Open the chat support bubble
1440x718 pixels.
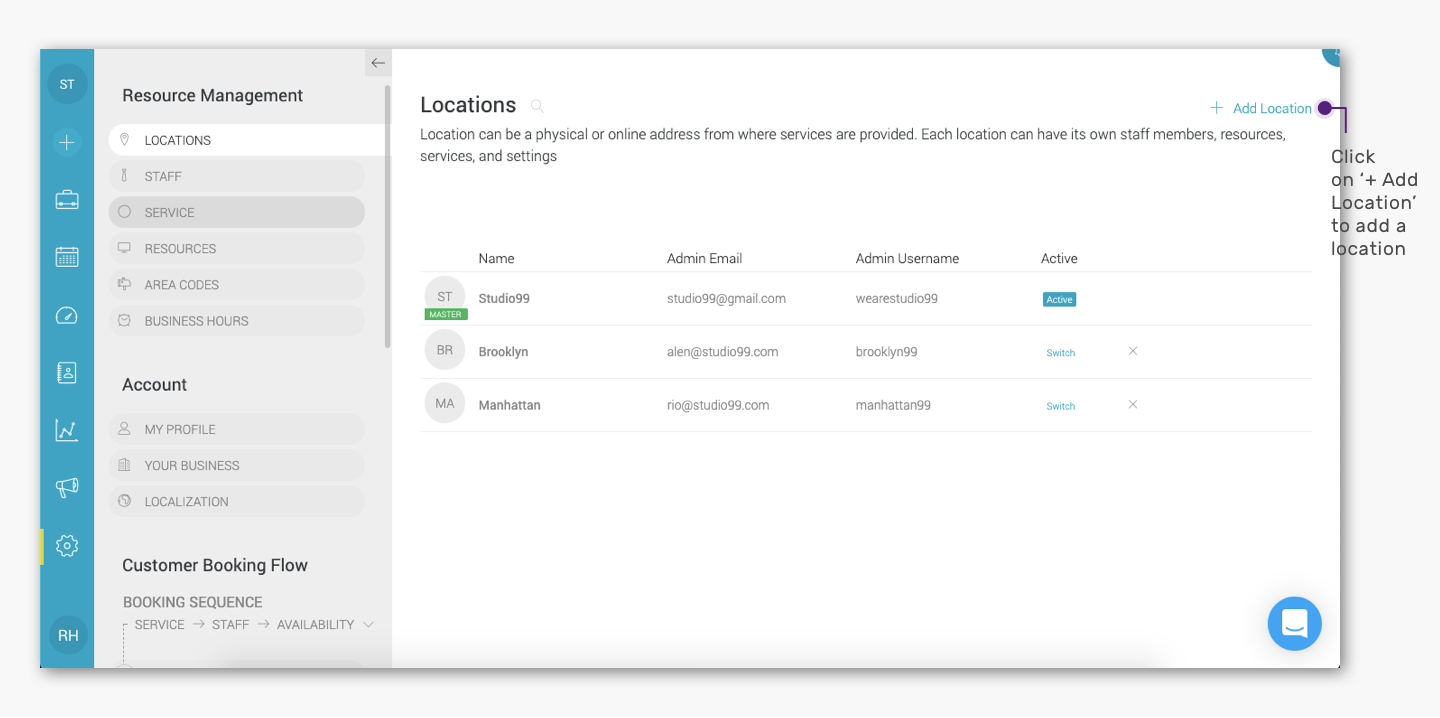click(x=1294, y=624)
